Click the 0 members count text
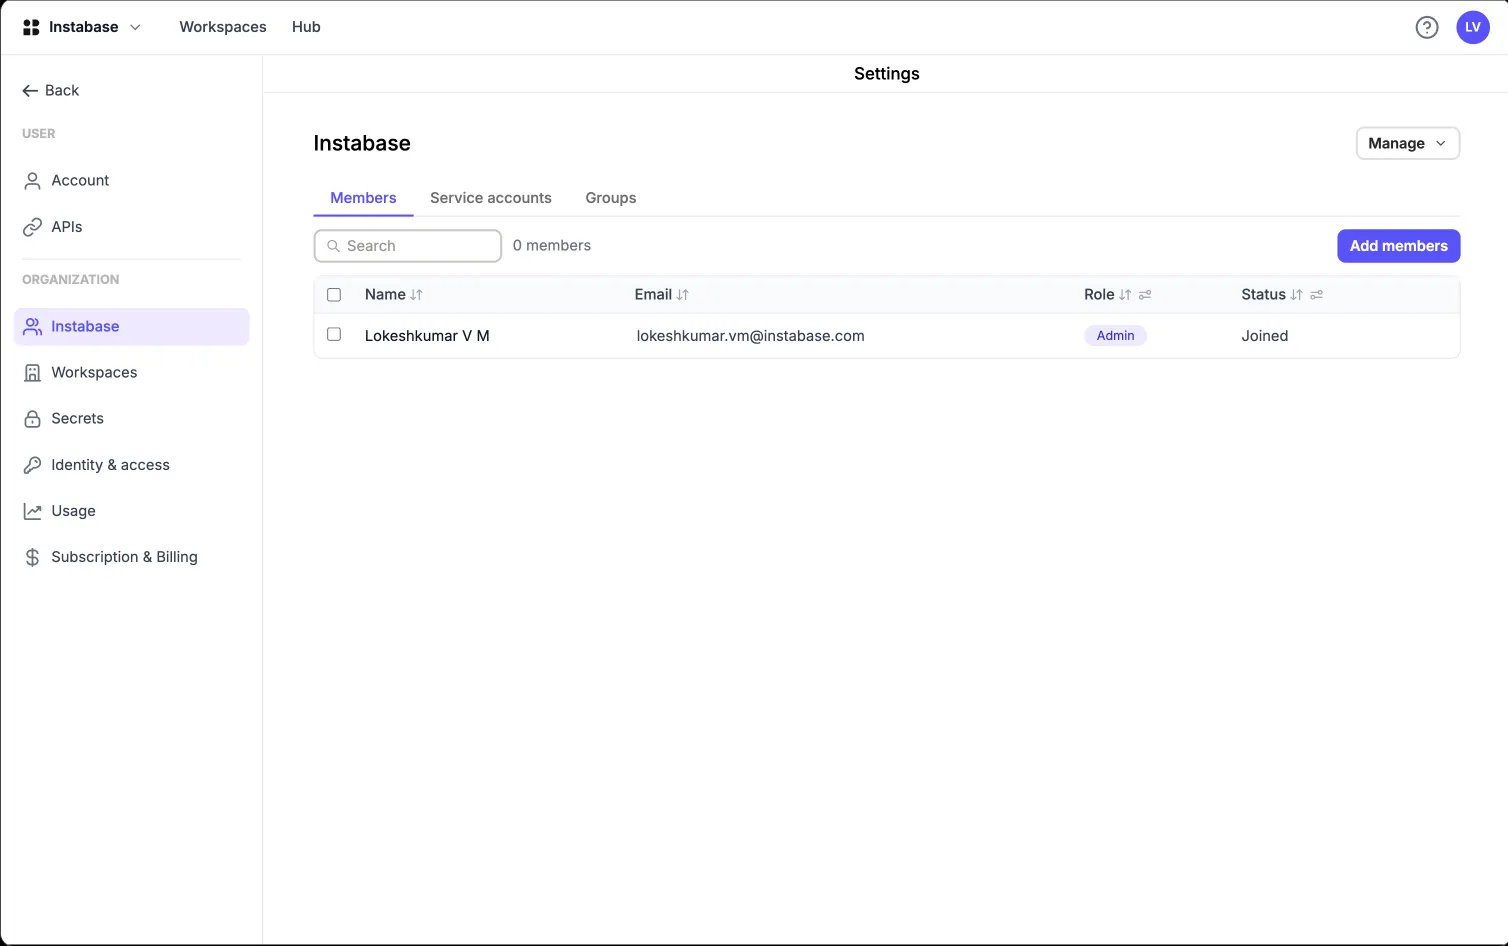 (552, 246)
